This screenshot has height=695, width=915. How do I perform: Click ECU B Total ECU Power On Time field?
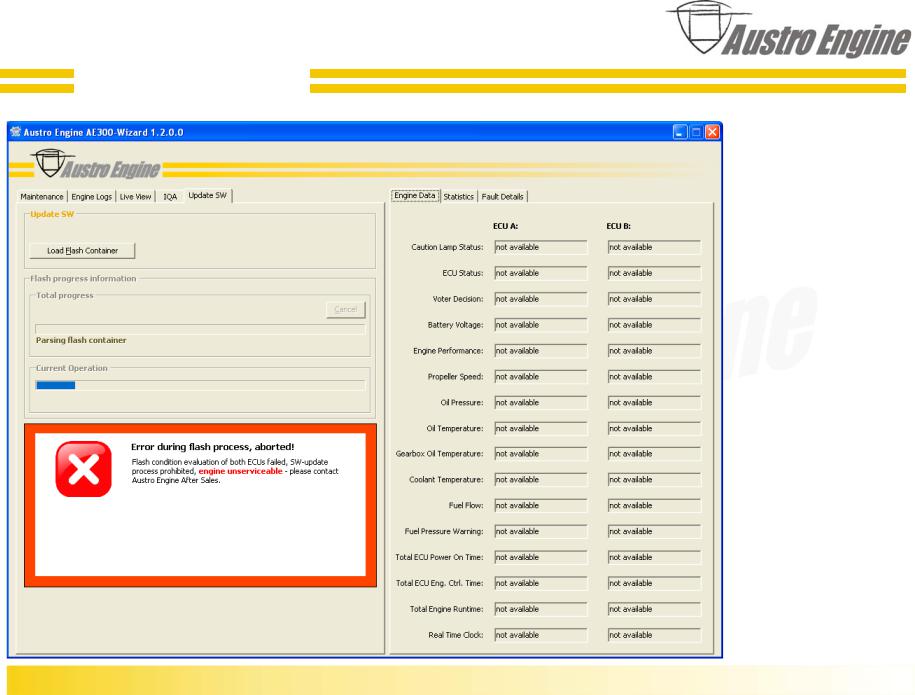(654, 557)
